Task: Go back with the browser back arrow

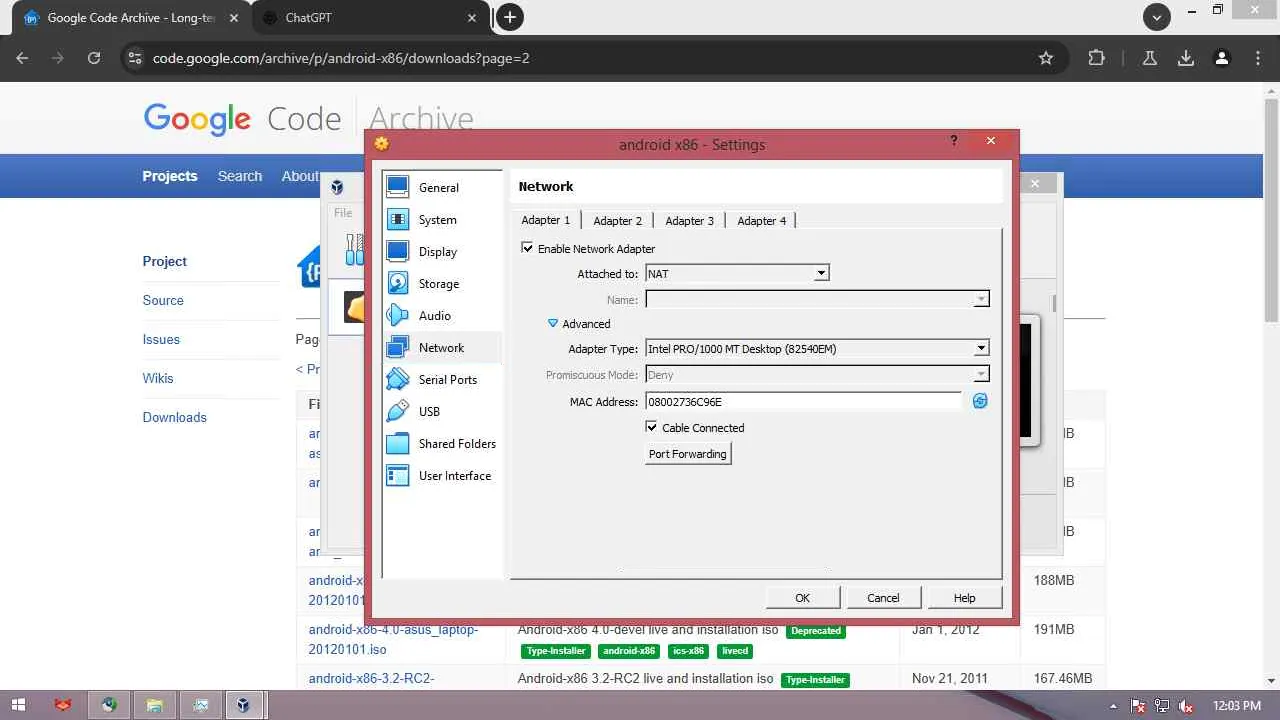Action: click(x=22, y=58)
